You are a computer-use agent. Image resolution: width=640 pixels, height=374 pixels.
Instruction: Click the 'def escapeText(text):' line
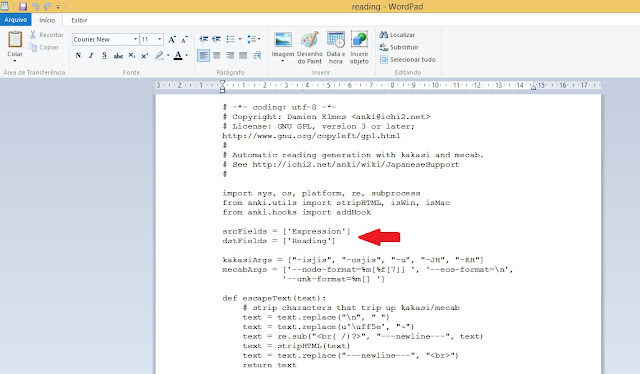(x=274, y=298)
